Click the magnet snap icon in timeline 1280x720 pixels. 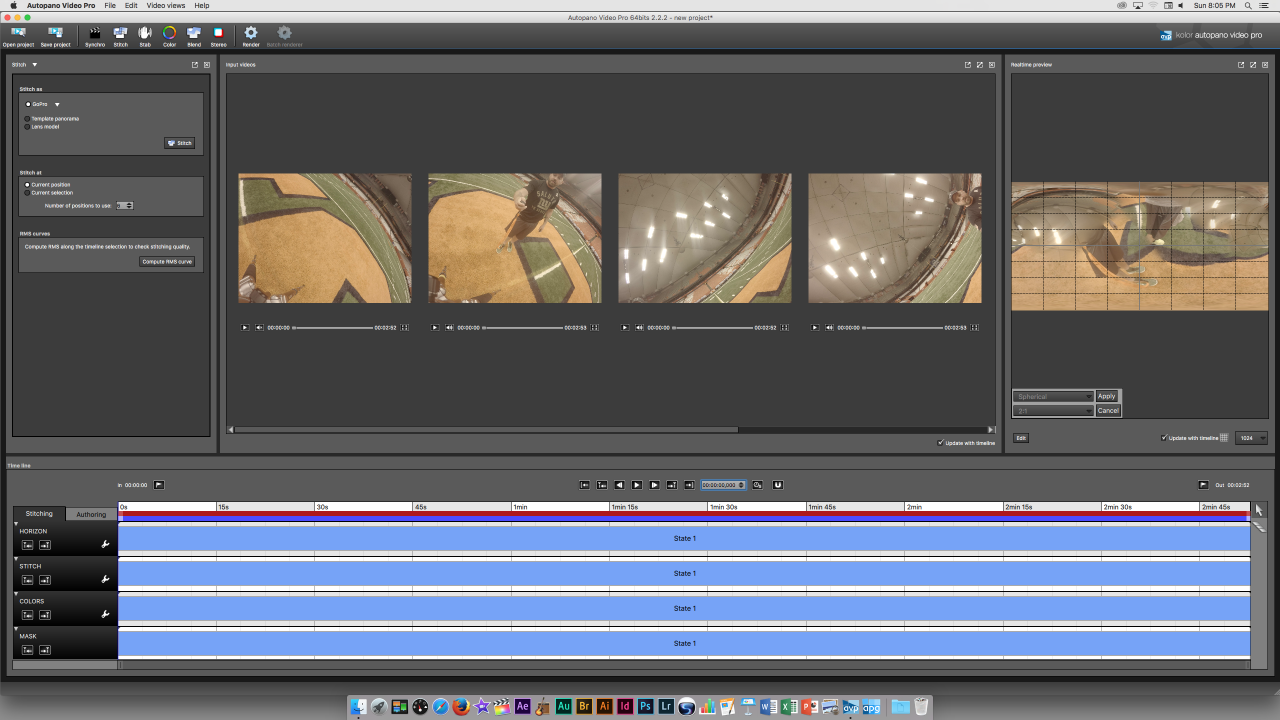click(x=778, y=485)
